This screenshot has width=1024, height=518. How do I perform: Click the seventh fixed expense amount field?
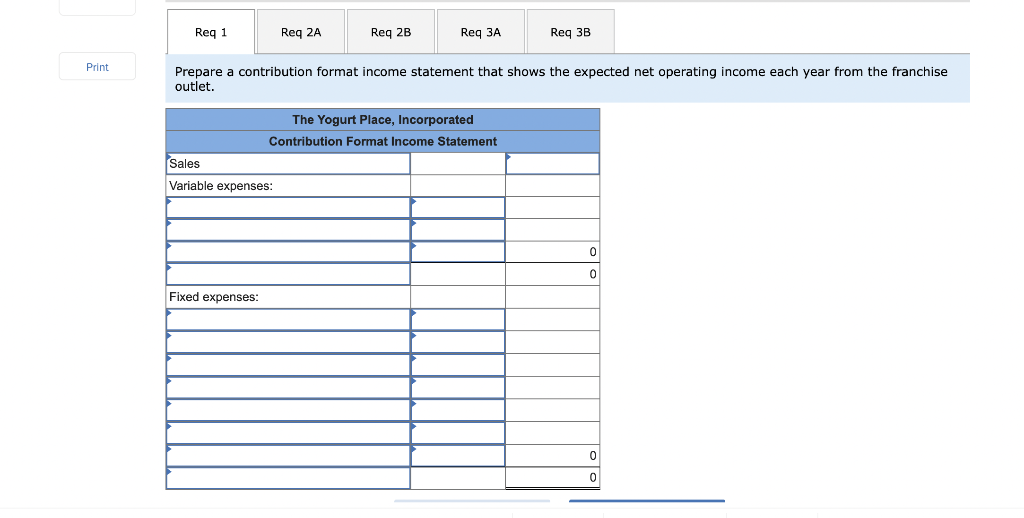click(x=458, y=455)
